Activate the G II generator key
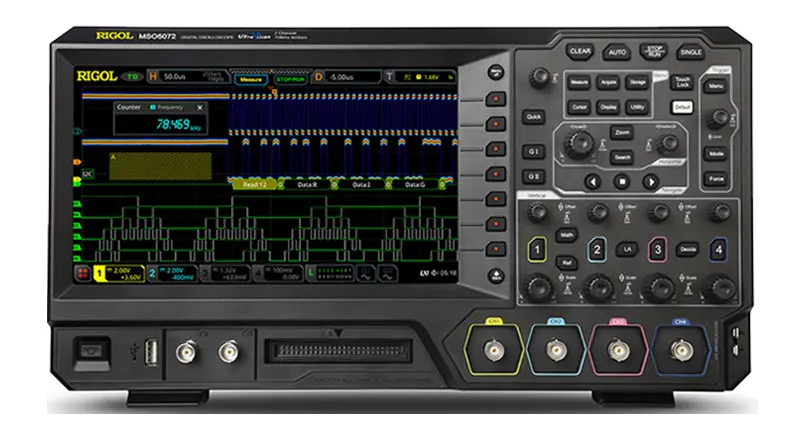Screen dimensions: 810x440 click(534, 177)
